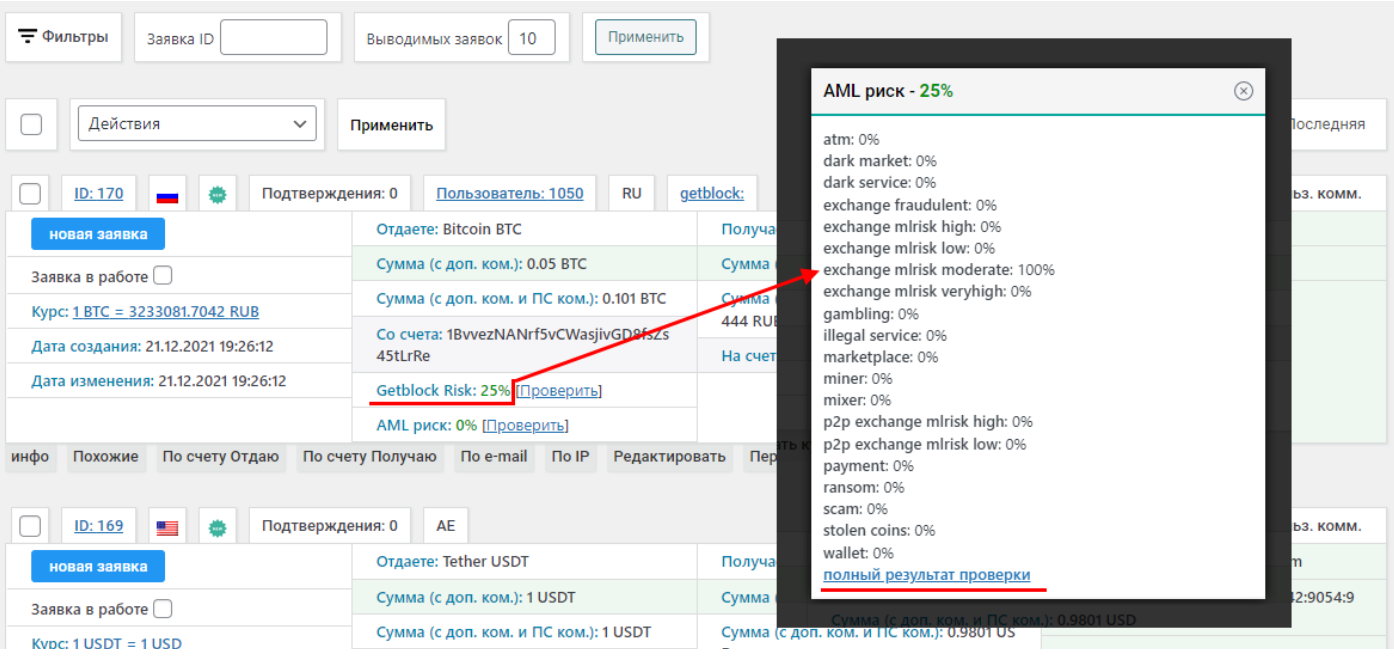Tick the select-all checkbox beside Действия
Screen dimensions: 1394x664
(31, 125)
